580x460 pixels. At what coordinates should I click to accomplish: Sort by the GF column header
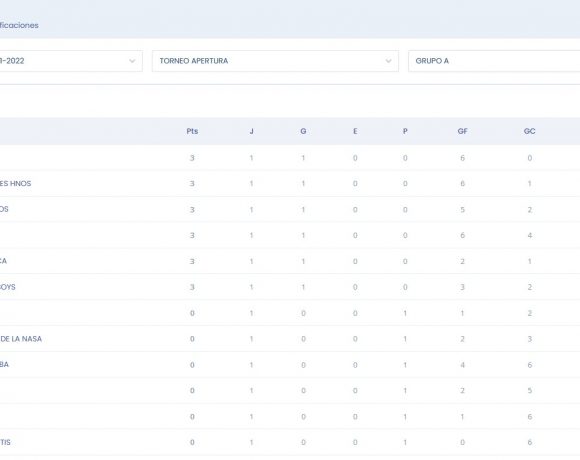click(x=462, y=131)
